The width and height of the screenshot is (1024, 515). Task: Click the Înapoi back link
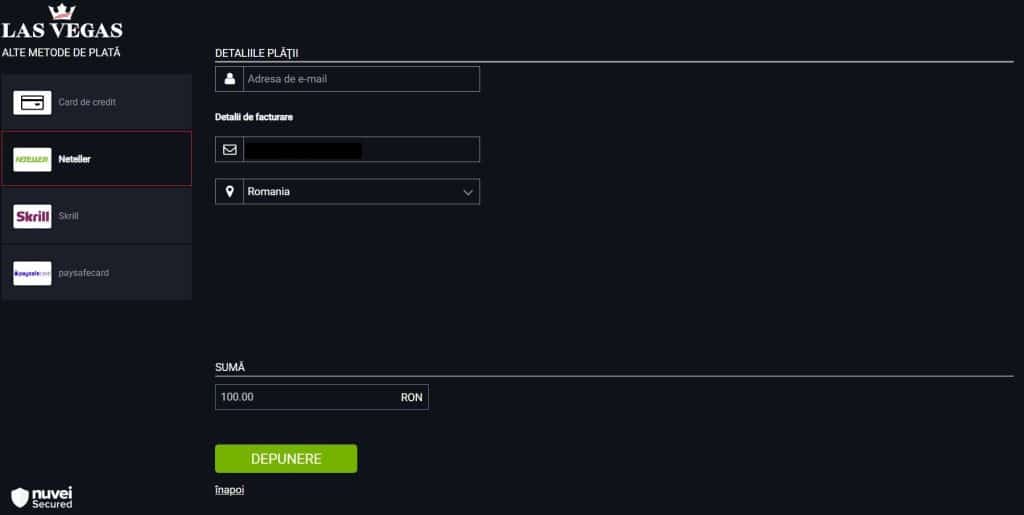click(229, 490)
